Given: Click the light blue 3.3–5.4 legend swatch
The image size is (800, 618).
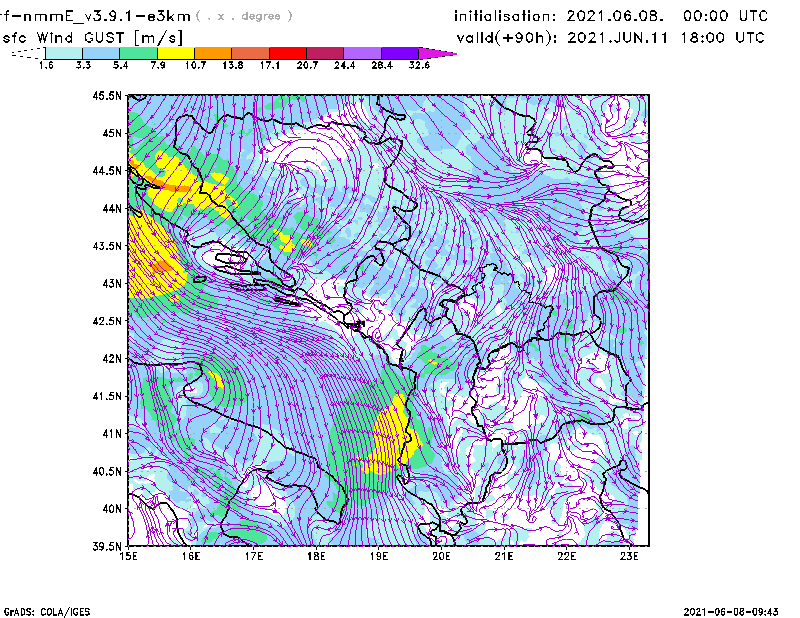Looking at the screenshot, I should tap(101, 53).
